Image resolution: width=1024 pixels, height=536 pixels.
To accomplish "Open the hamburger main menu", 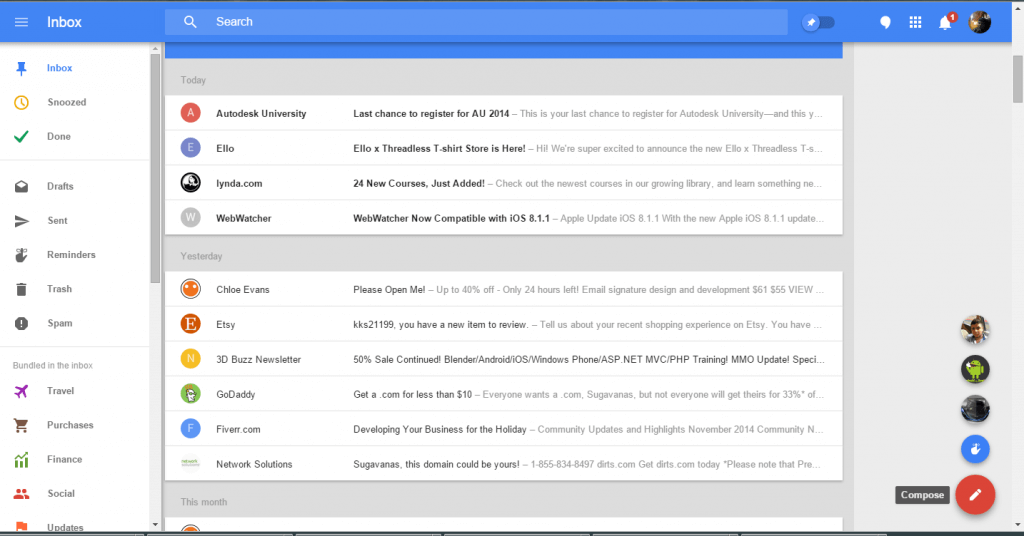I will [x=22, y=22].
